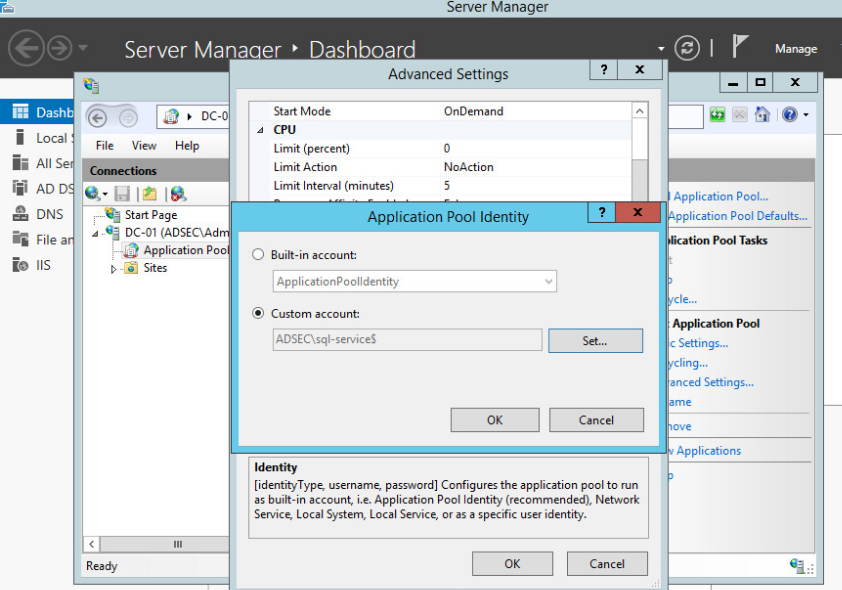Open Advanced Settings... in Actions pane

click(x=711, y=382)
